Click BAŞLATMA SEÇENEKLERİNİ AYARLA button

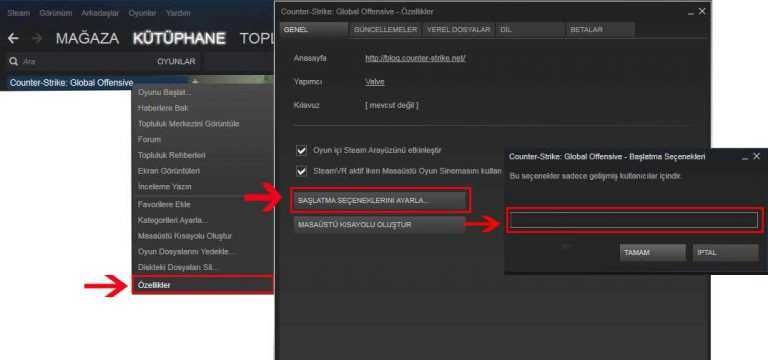click(380, 200)
